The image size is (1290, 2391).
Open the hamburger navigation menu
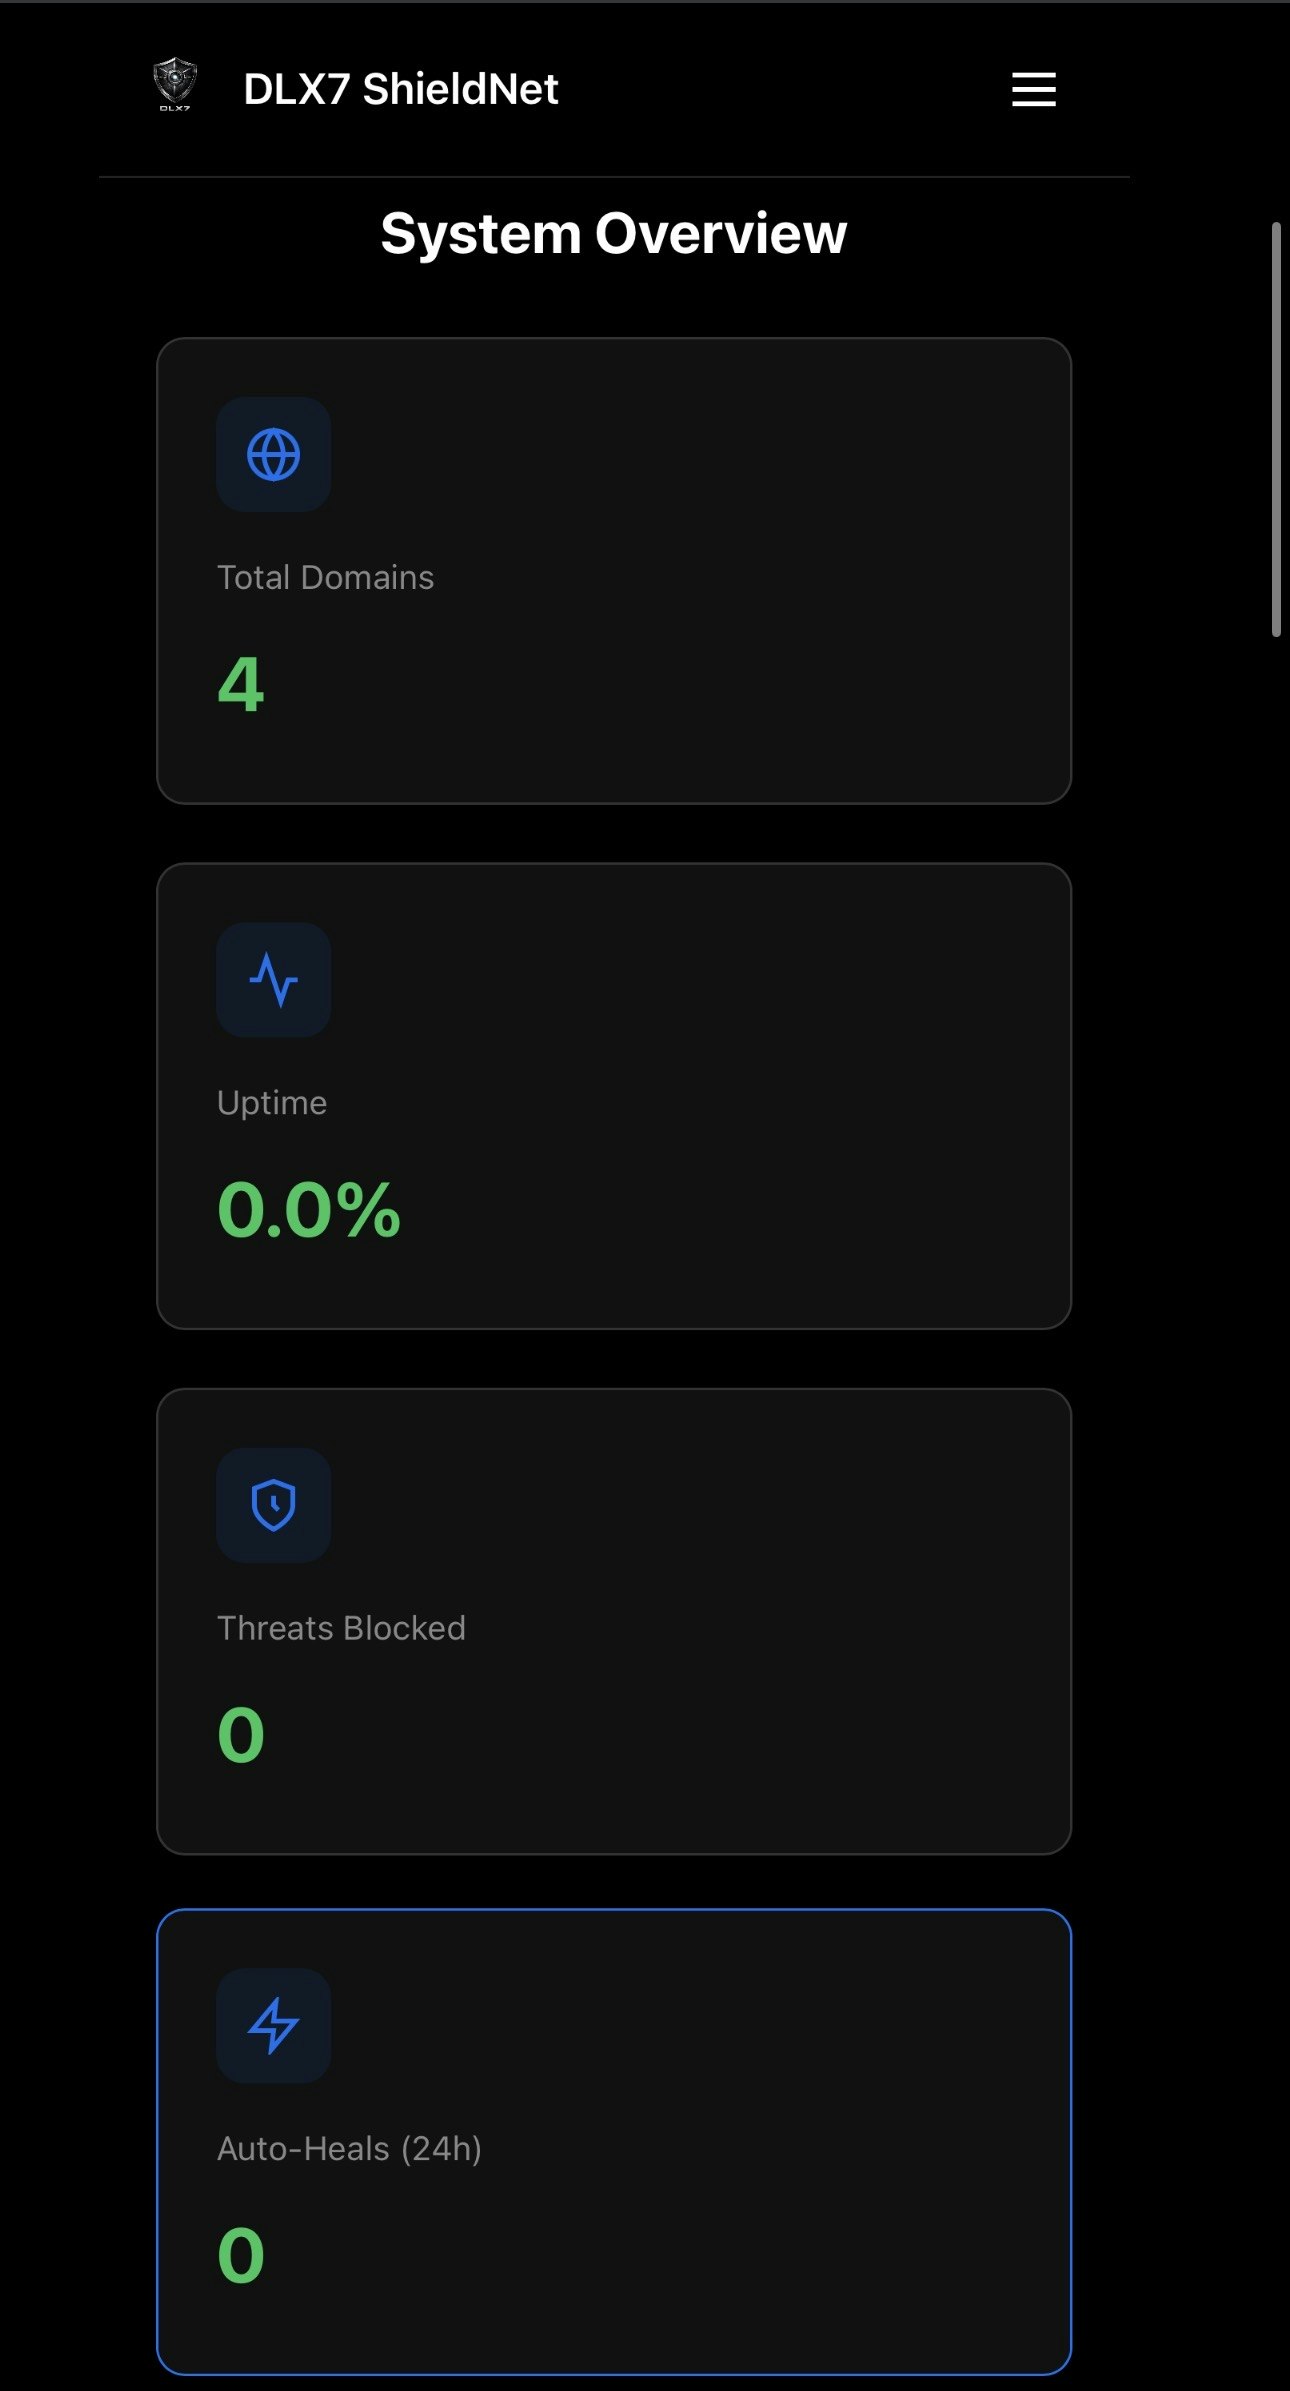[x=1033, y=89]
